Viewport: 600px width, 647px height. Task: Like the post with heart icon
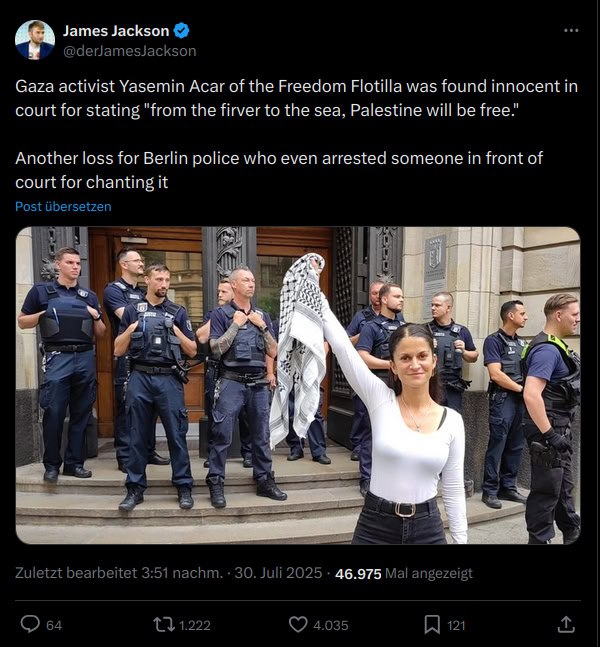[298, 624]
